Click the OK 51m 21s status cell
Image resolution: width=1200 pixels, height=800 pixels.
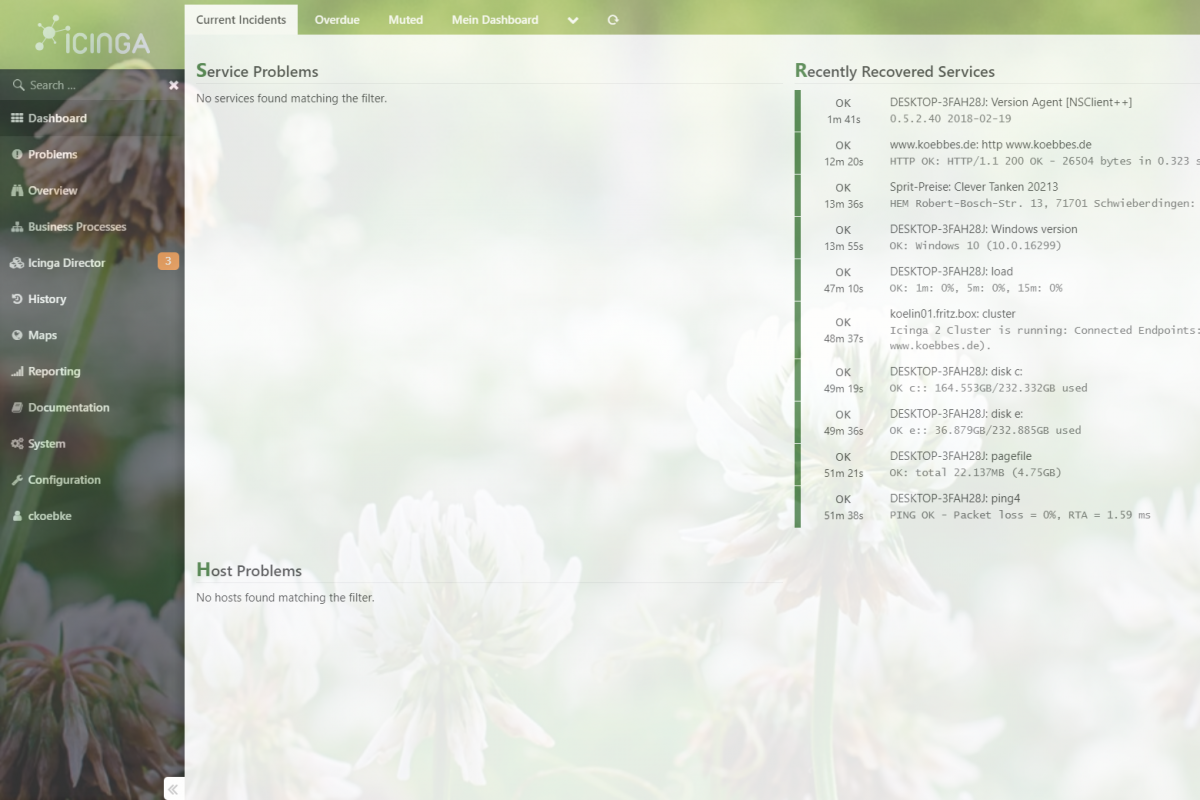(843, 464)
